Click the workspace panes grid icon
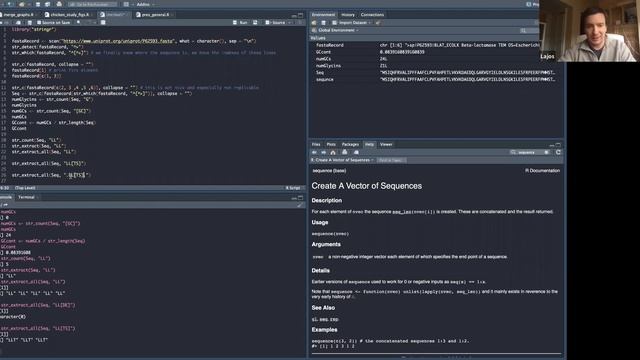Image resolution: width=640 pixels, height=360 pixels. pos(126,4)
